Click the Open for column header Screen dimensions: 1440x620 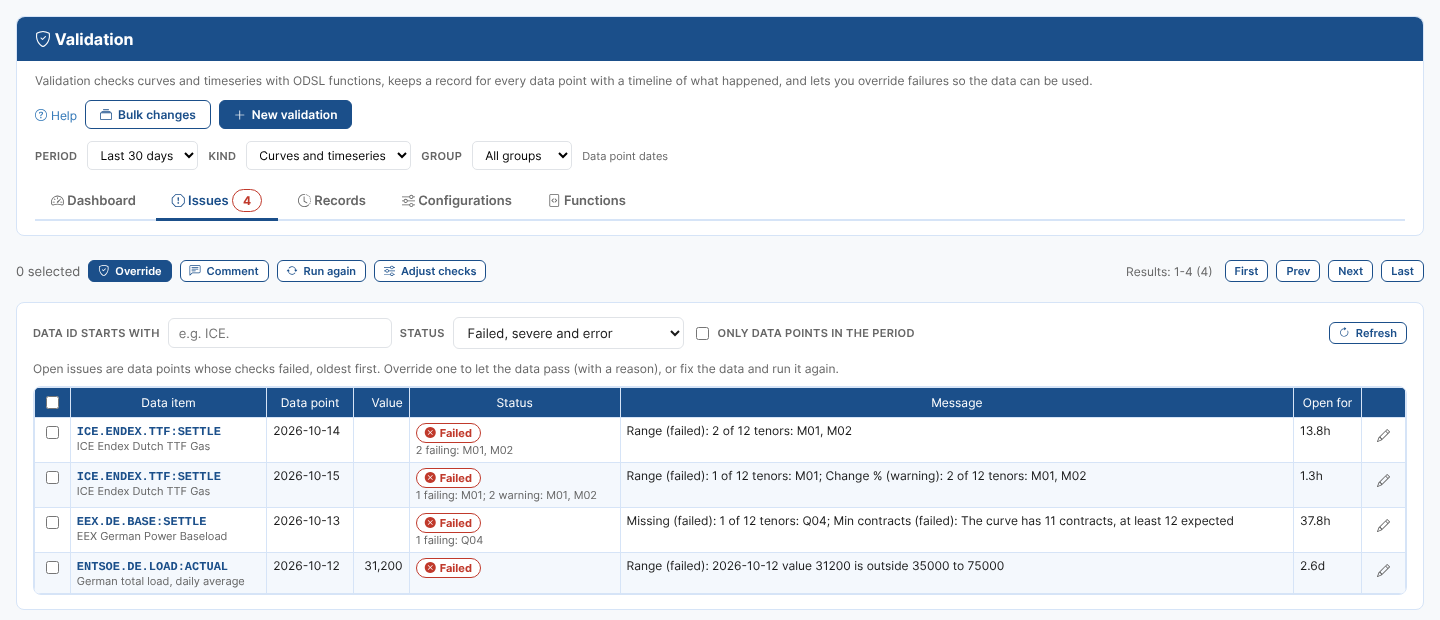point(1327,403)
